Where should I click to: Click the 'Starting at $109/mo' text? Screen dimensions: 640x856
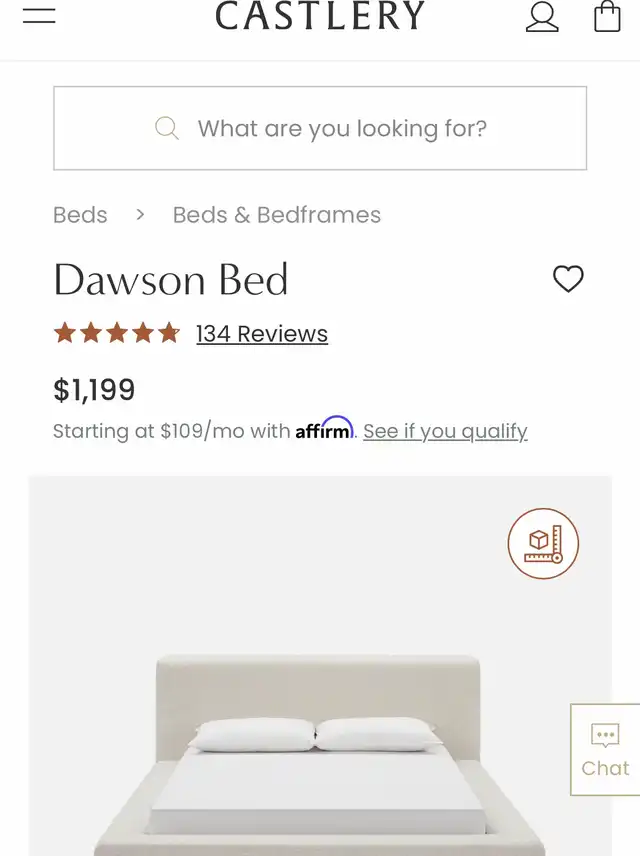170,431
